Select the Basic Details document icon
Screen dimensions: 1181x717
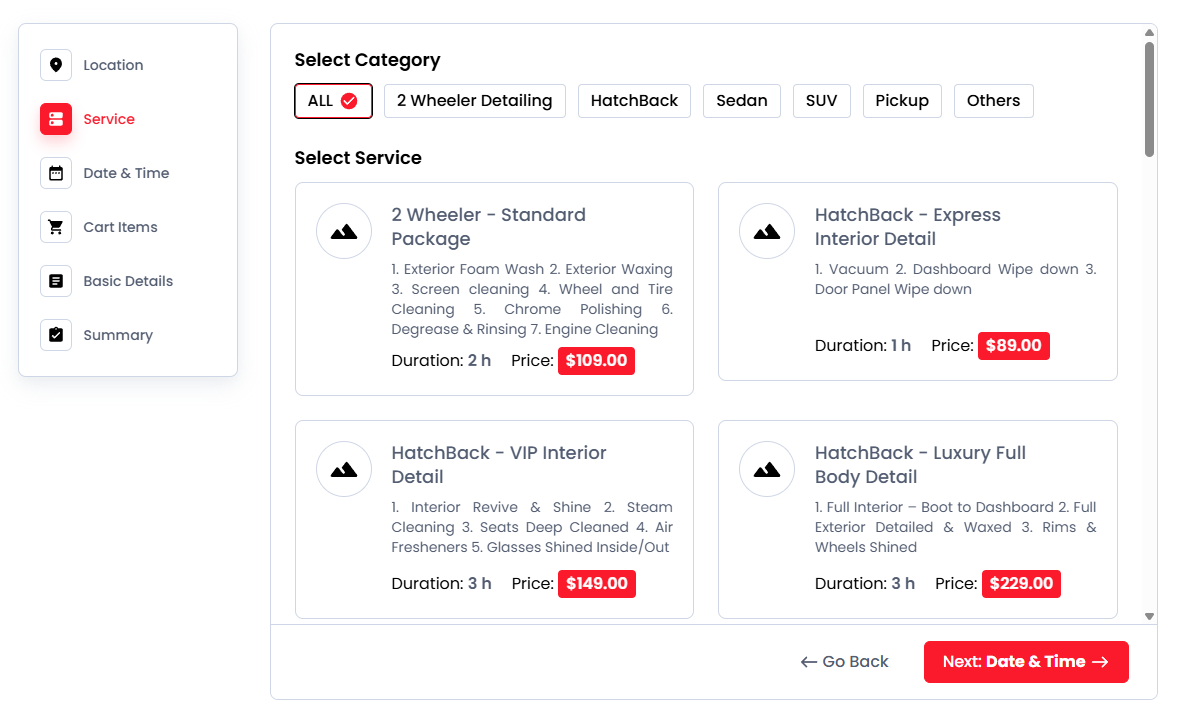(56, 281)
